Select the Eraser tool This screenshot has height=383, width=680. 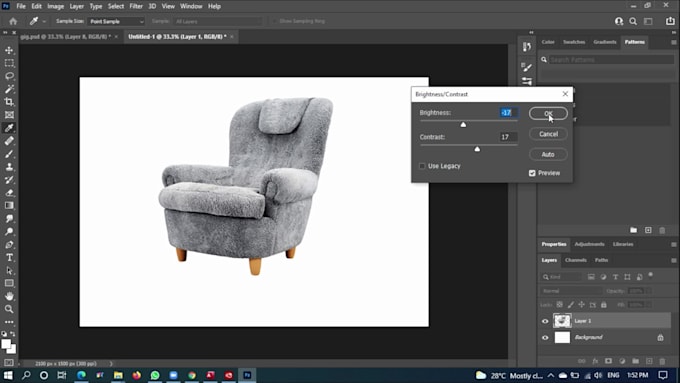coord(9,193)
